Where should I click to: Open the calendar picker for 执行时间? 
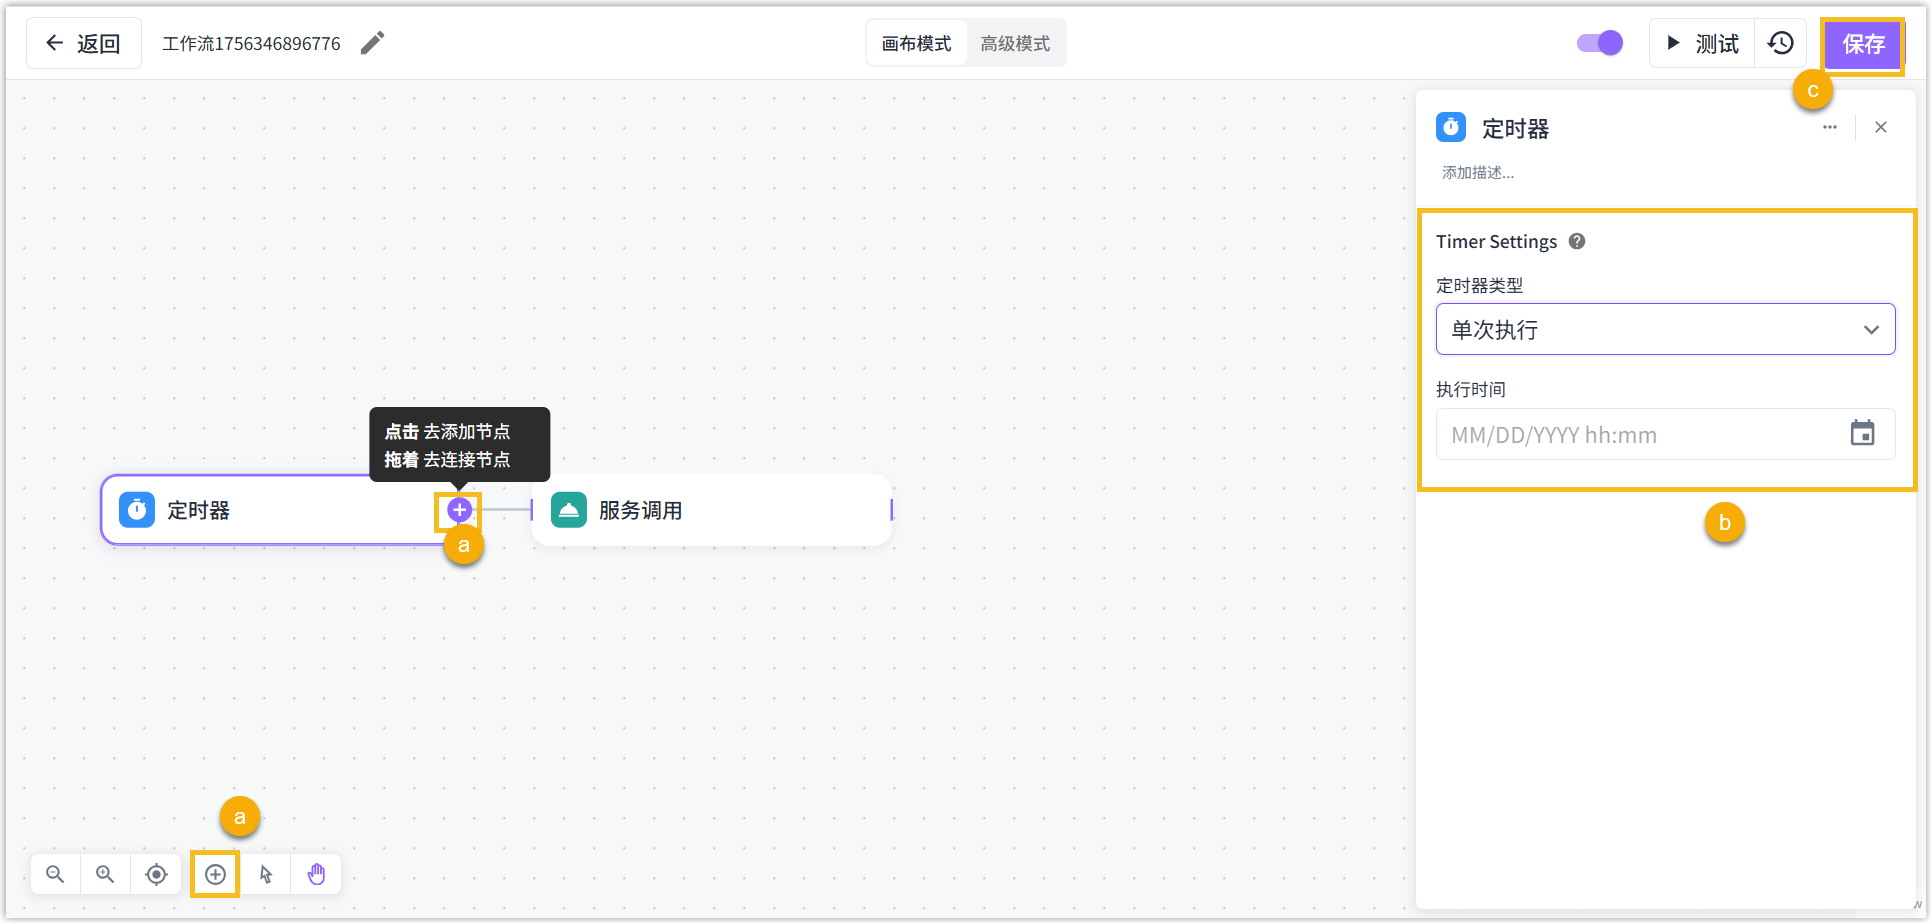1862,434
